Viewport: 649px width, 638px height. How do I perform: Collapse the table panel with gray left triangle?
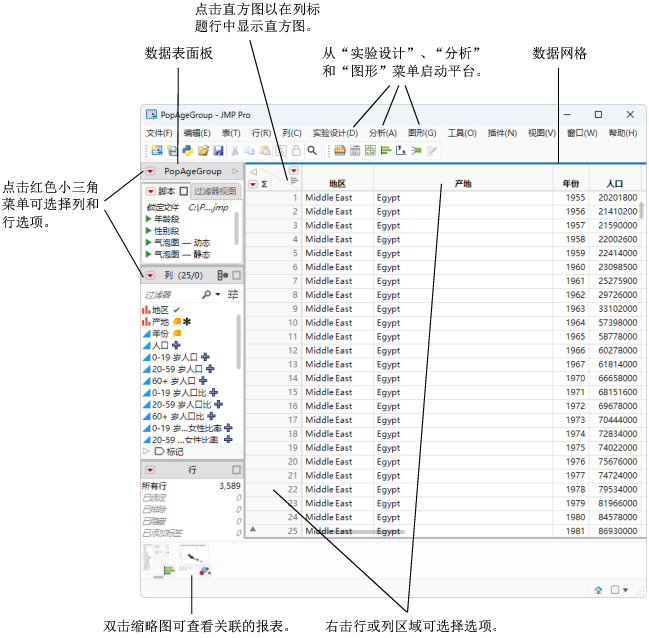[254, 171]
